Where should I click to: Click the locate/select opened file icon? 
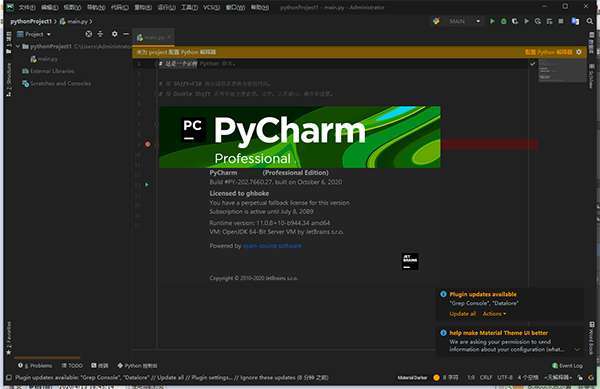[x=89, y=34]
